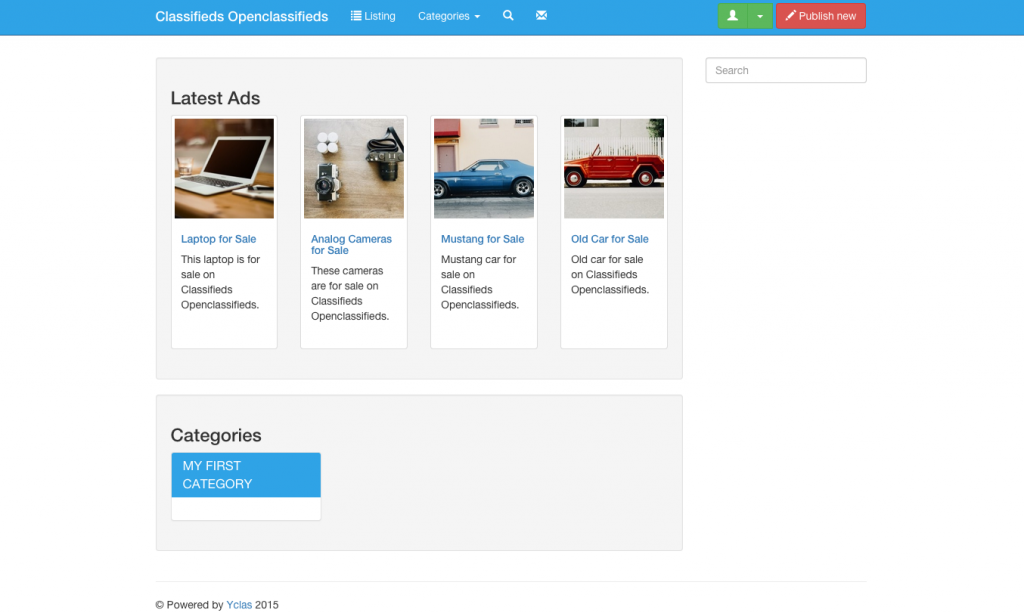This screenshot has width=1024, height=613.
Task: Open the Classifieds Openclassifieds home link
Action: point(242,16)
